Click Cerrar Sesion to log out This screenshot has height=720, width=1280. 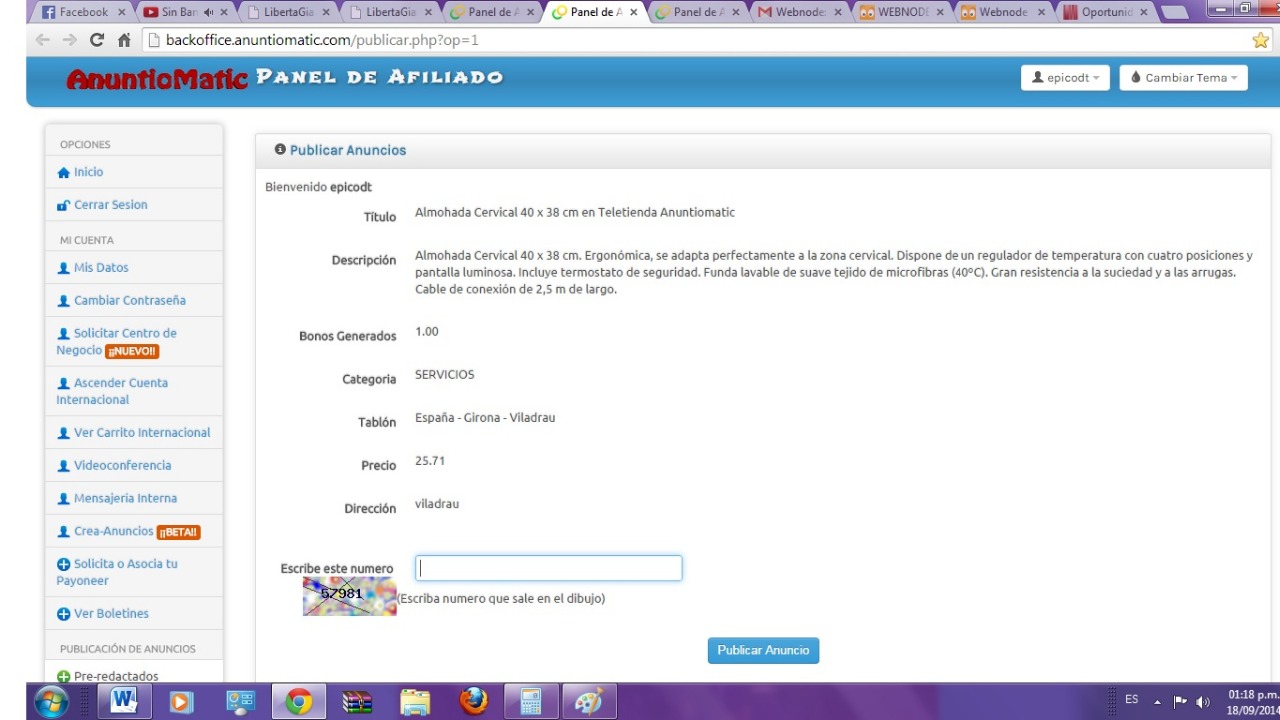110,205
